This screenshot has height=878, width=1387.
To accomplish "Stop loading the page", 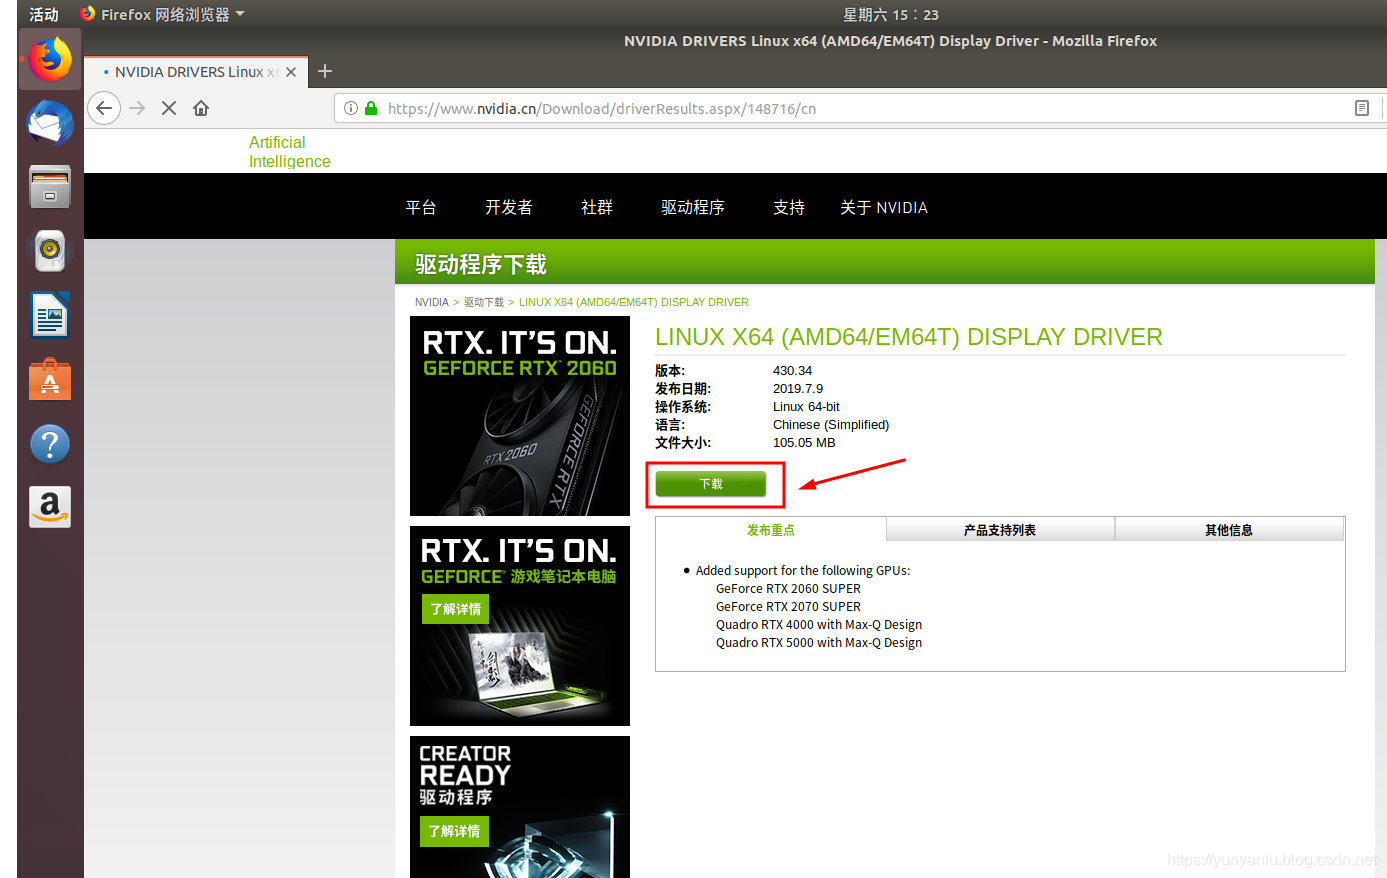I will (169, 108).
